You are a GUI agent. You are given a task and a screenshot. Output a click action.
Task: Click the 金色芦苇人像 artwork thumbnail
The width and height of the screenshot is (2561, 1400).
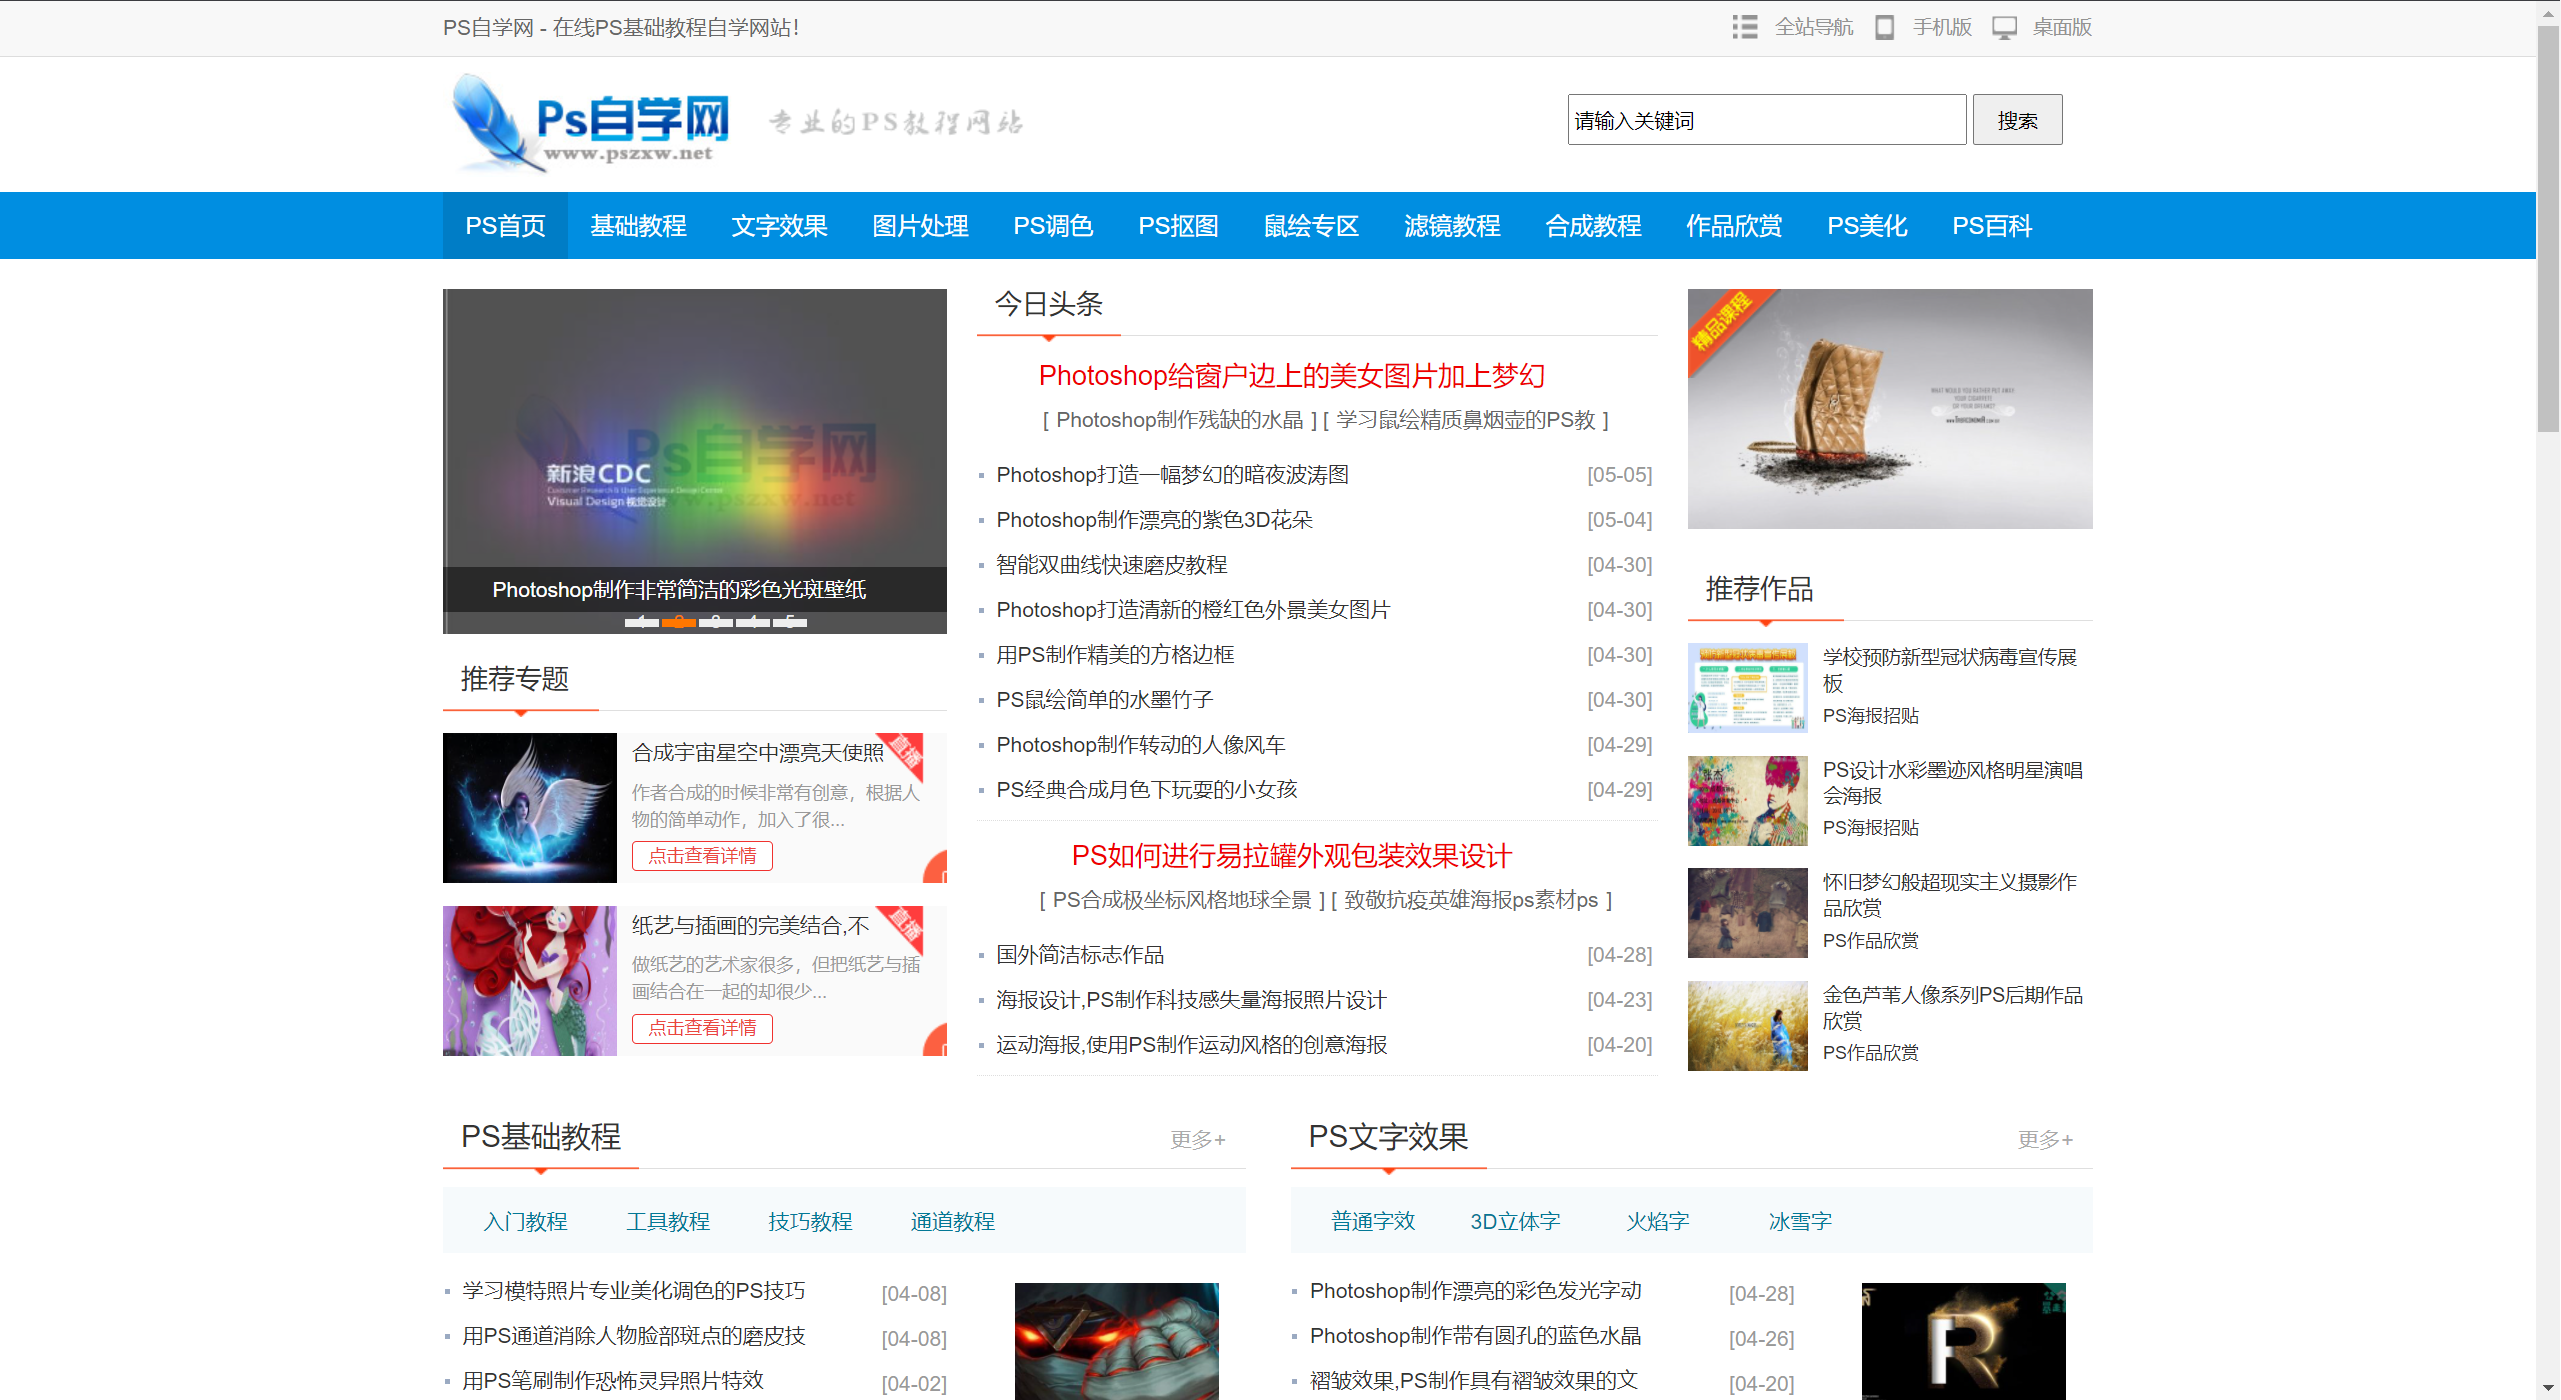[1746, 1025]
